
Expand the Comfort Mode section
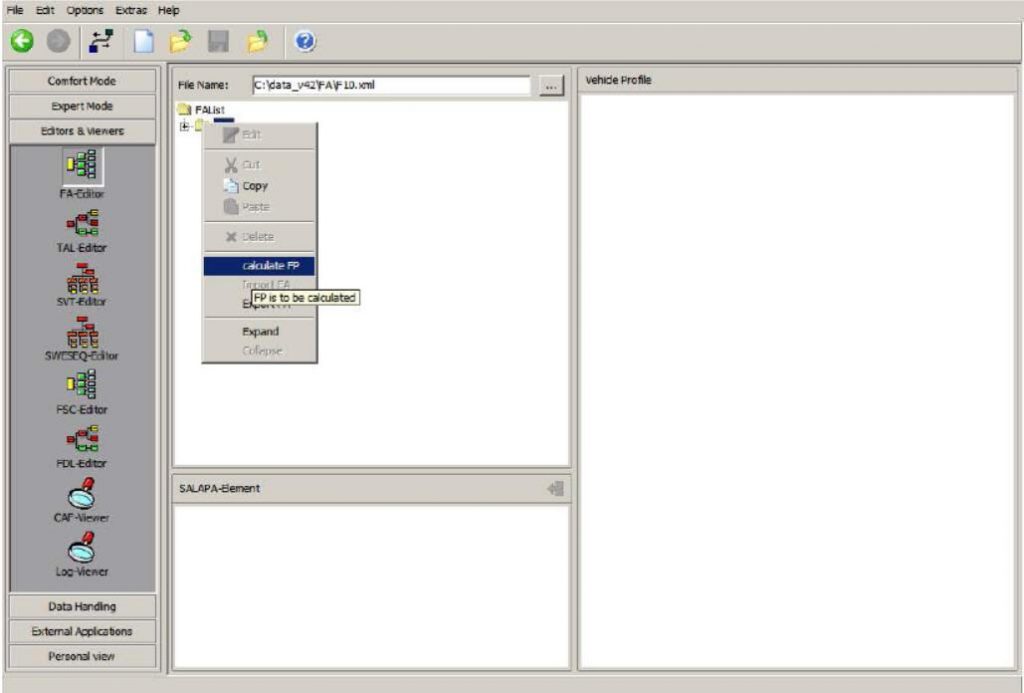pyautogui.click(x=82, y=80)
